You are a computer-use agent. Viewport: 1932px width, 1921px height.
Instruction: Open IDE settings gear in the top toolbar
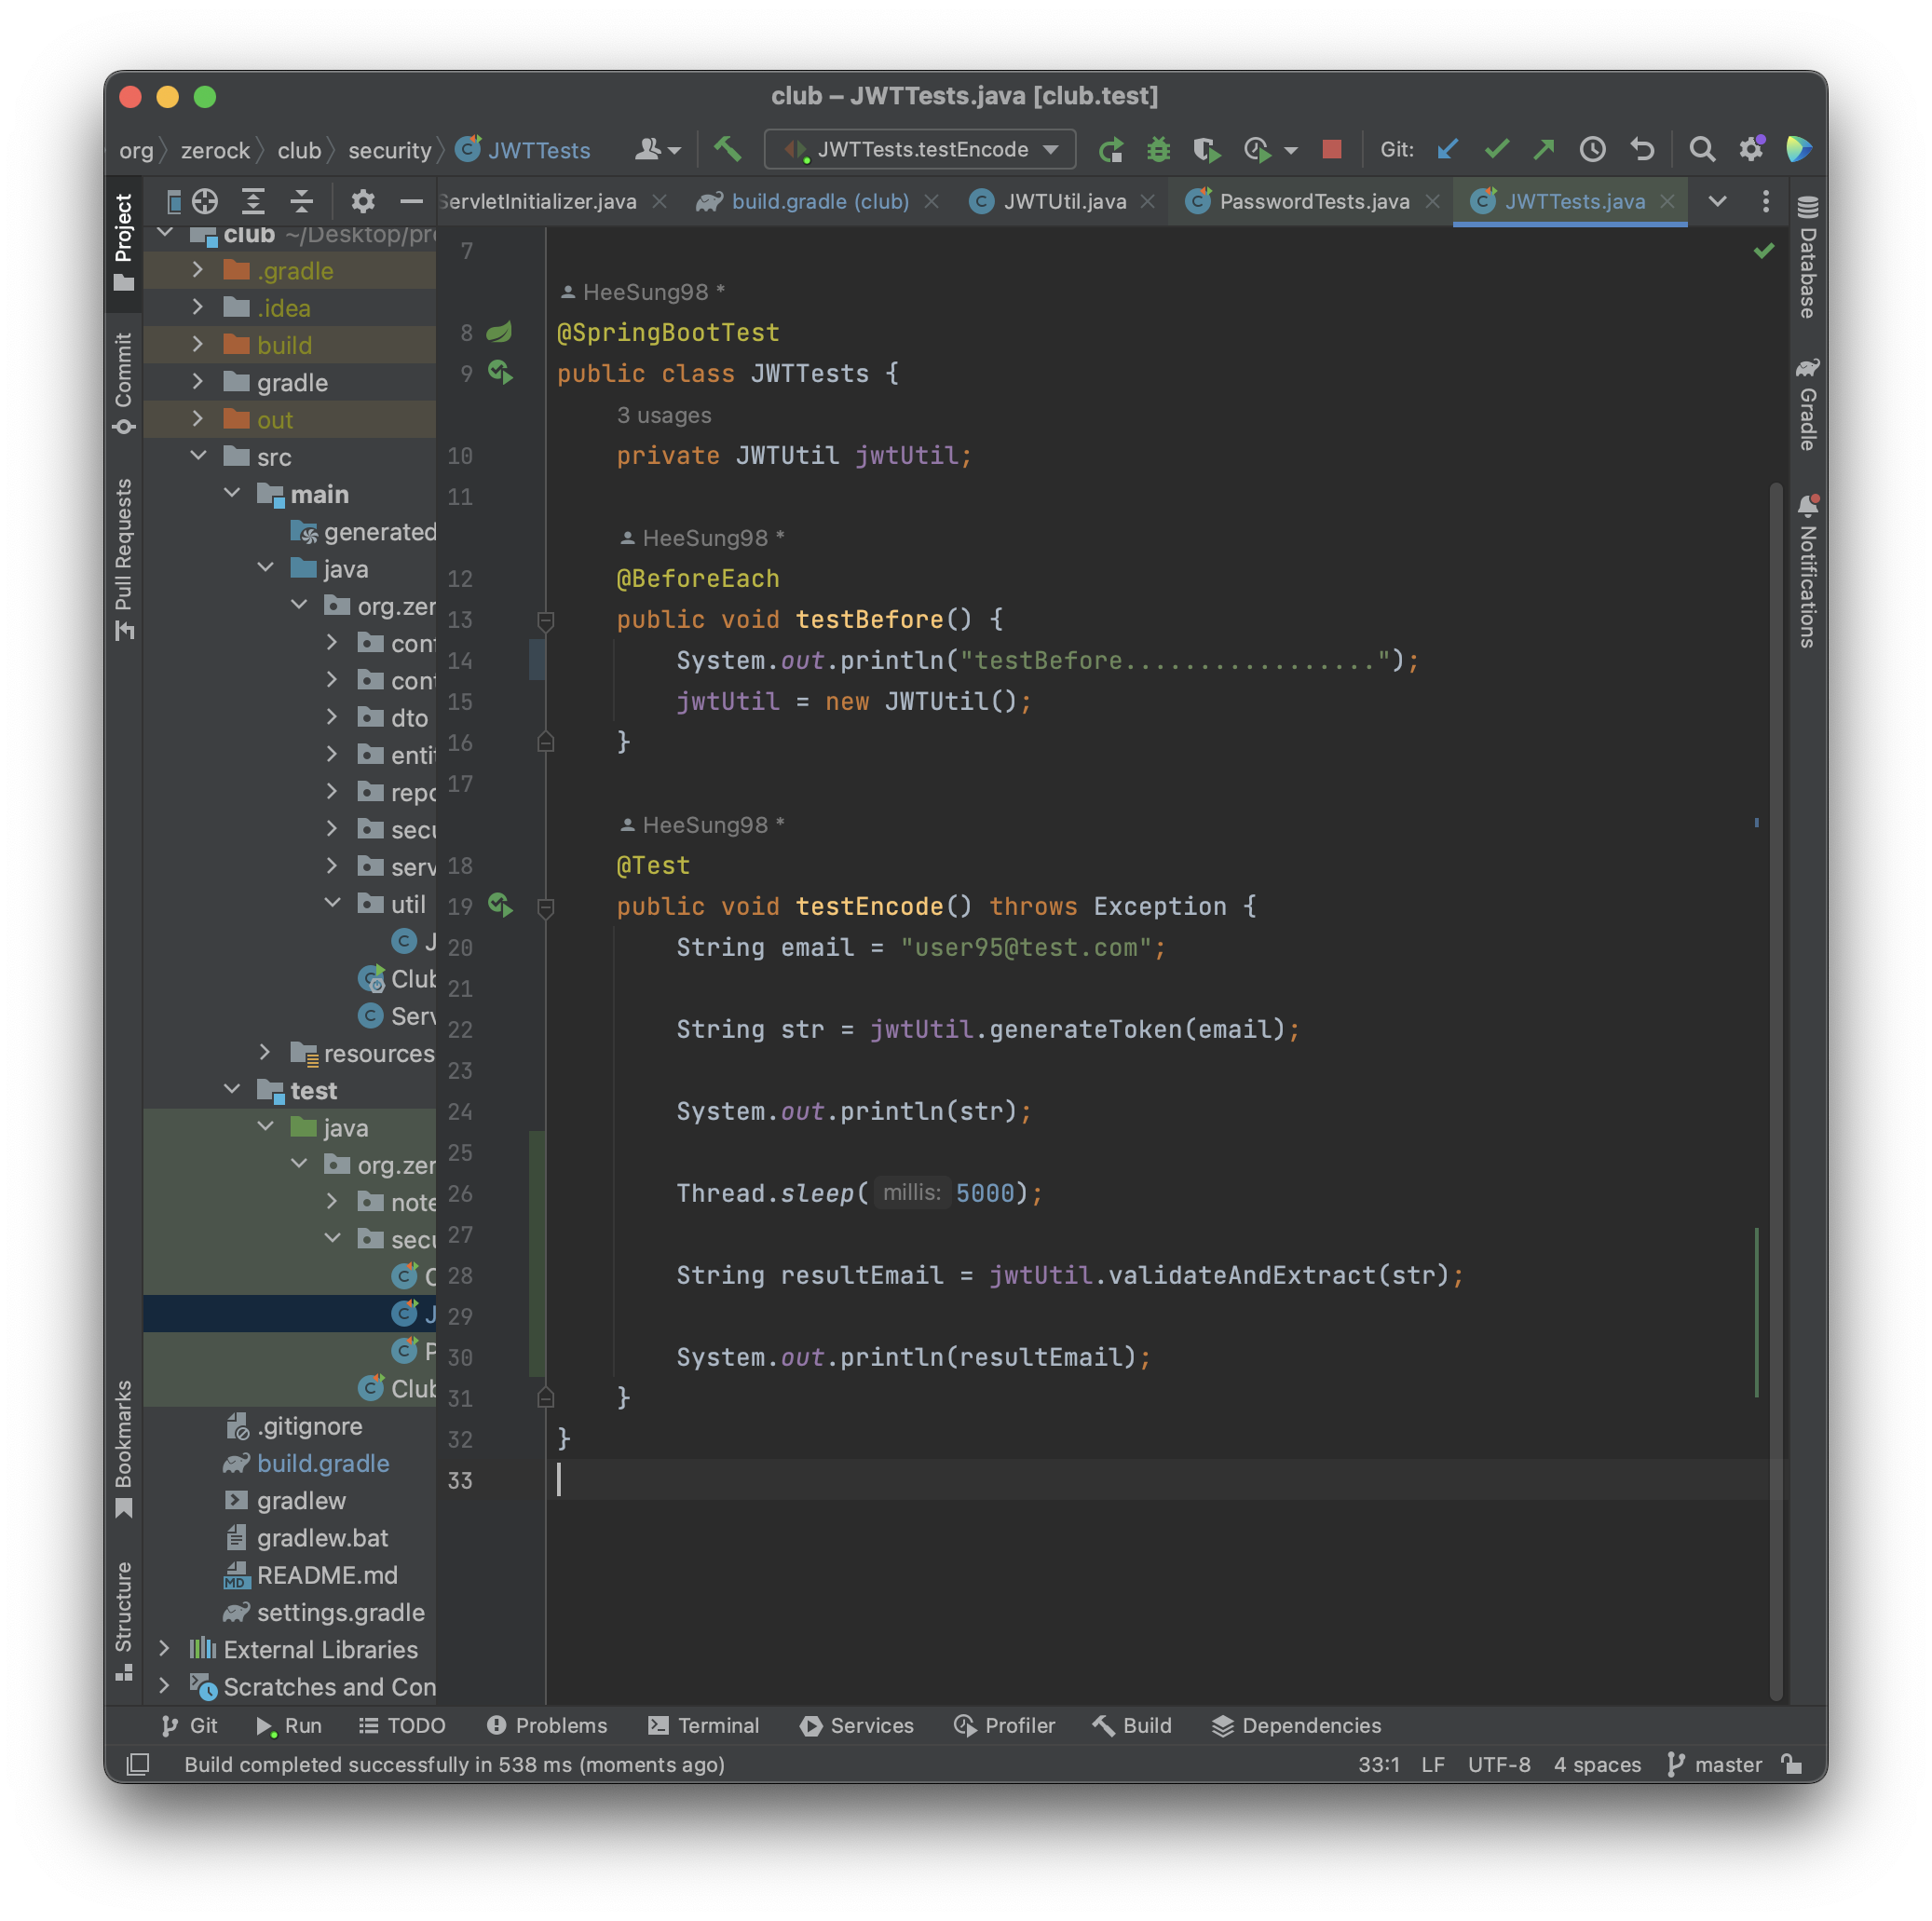coord(1751,150)
